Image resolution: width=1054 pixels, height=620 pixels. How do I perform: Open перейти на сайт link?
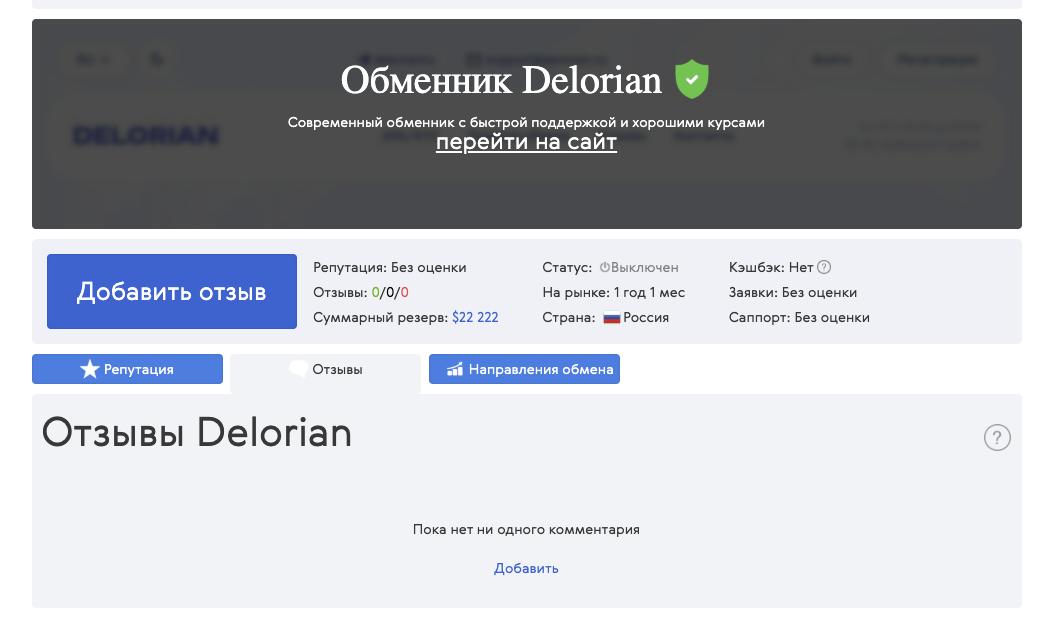pos(526,142)
